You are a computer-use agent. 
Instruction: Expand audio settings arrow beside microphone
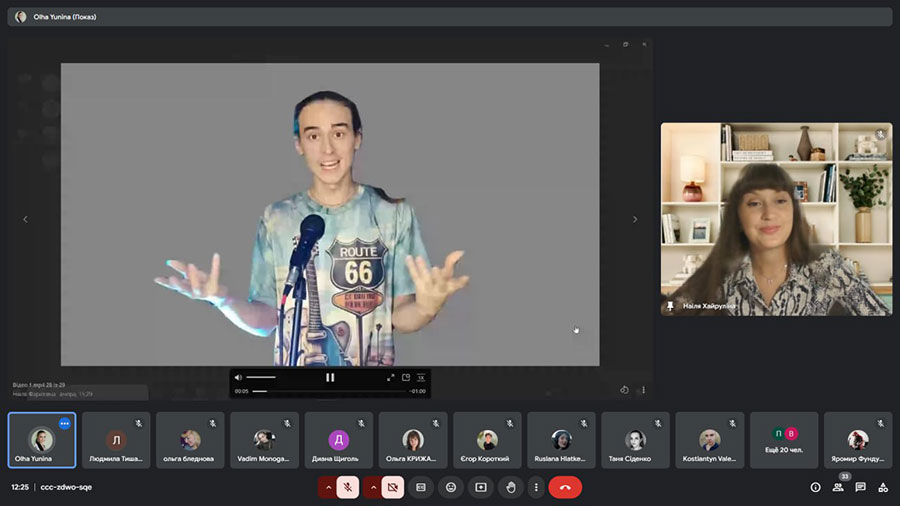point(326,487)
